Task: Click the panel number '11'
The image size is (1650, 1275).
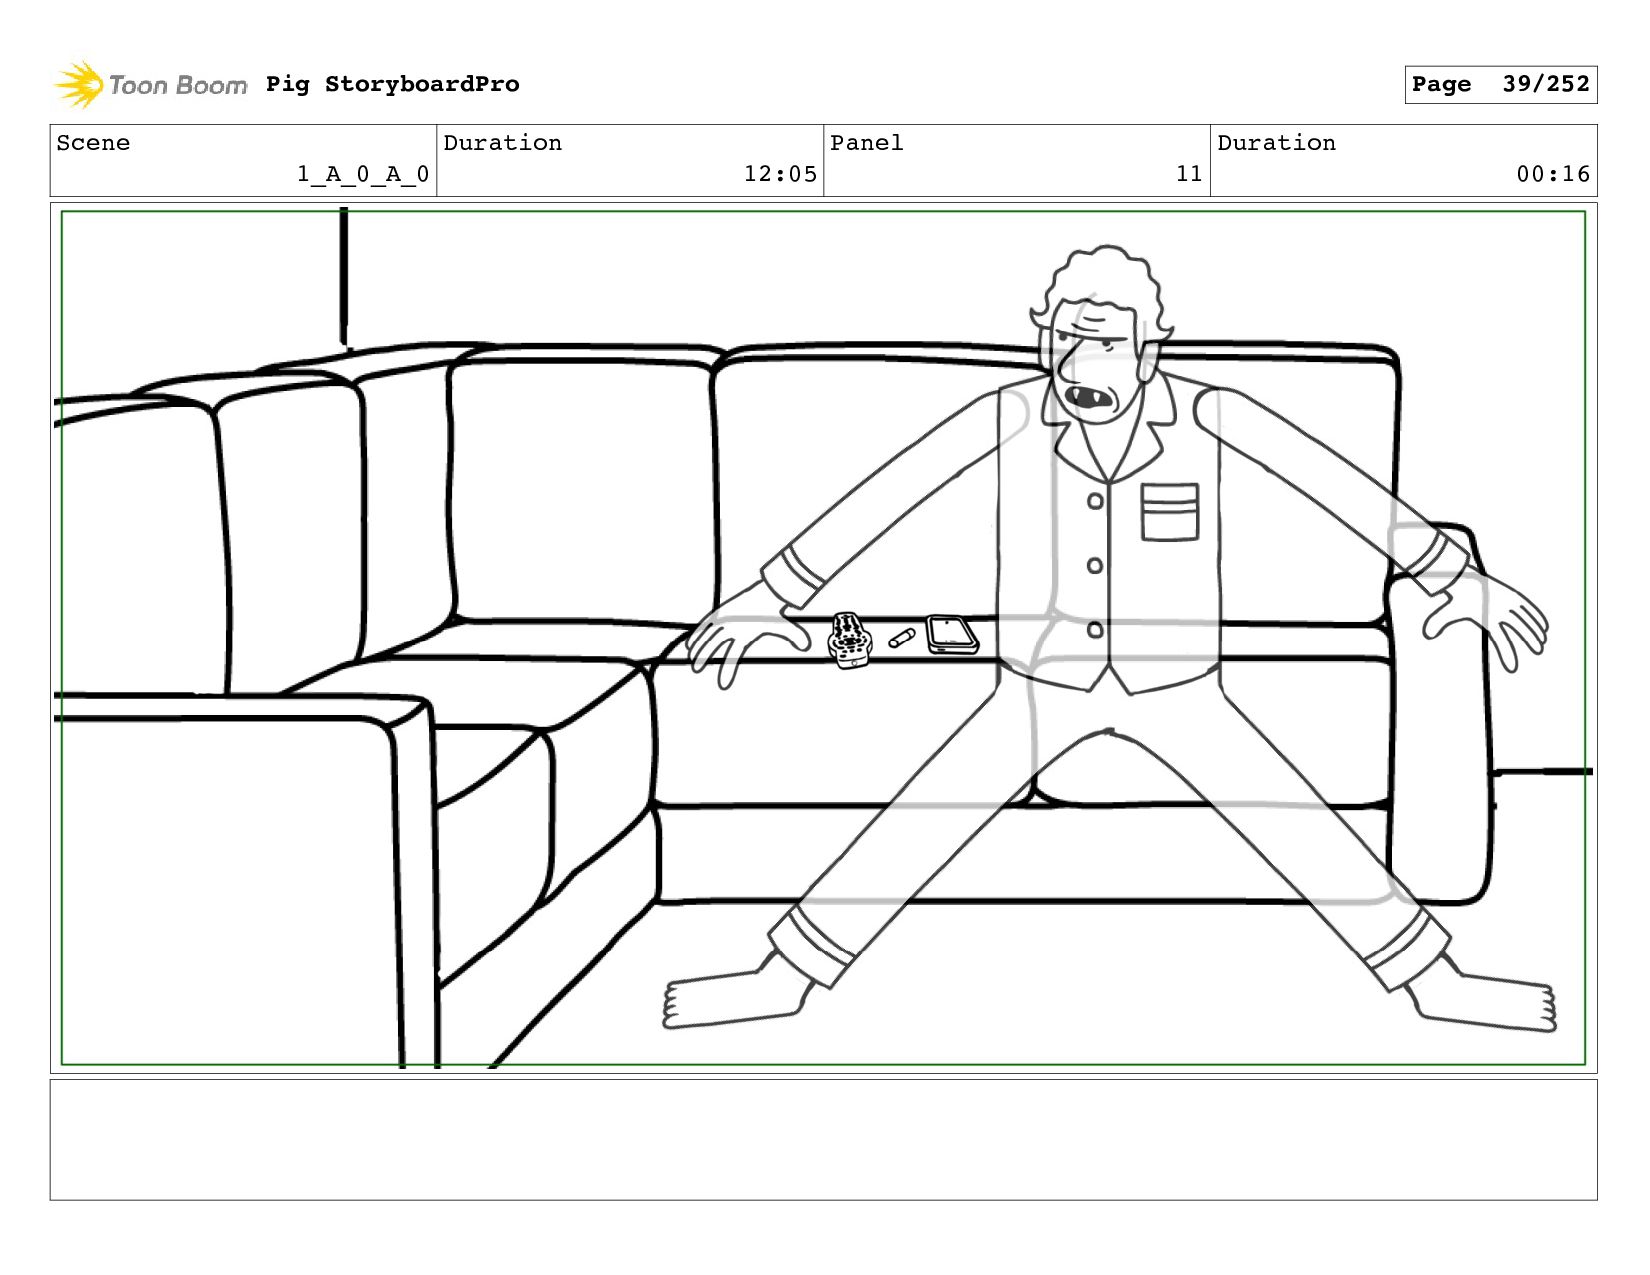Action: pyautogui.click(x=1189, y=174)
